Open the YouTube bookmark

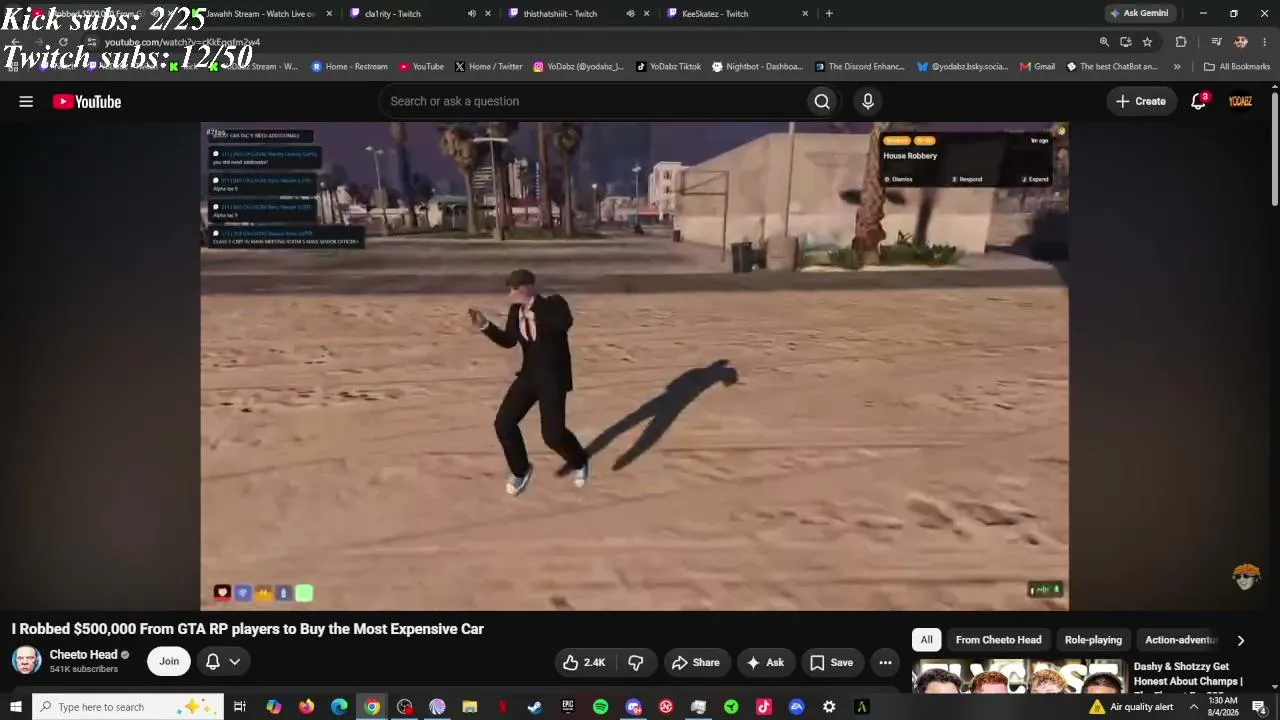(421, 67)
